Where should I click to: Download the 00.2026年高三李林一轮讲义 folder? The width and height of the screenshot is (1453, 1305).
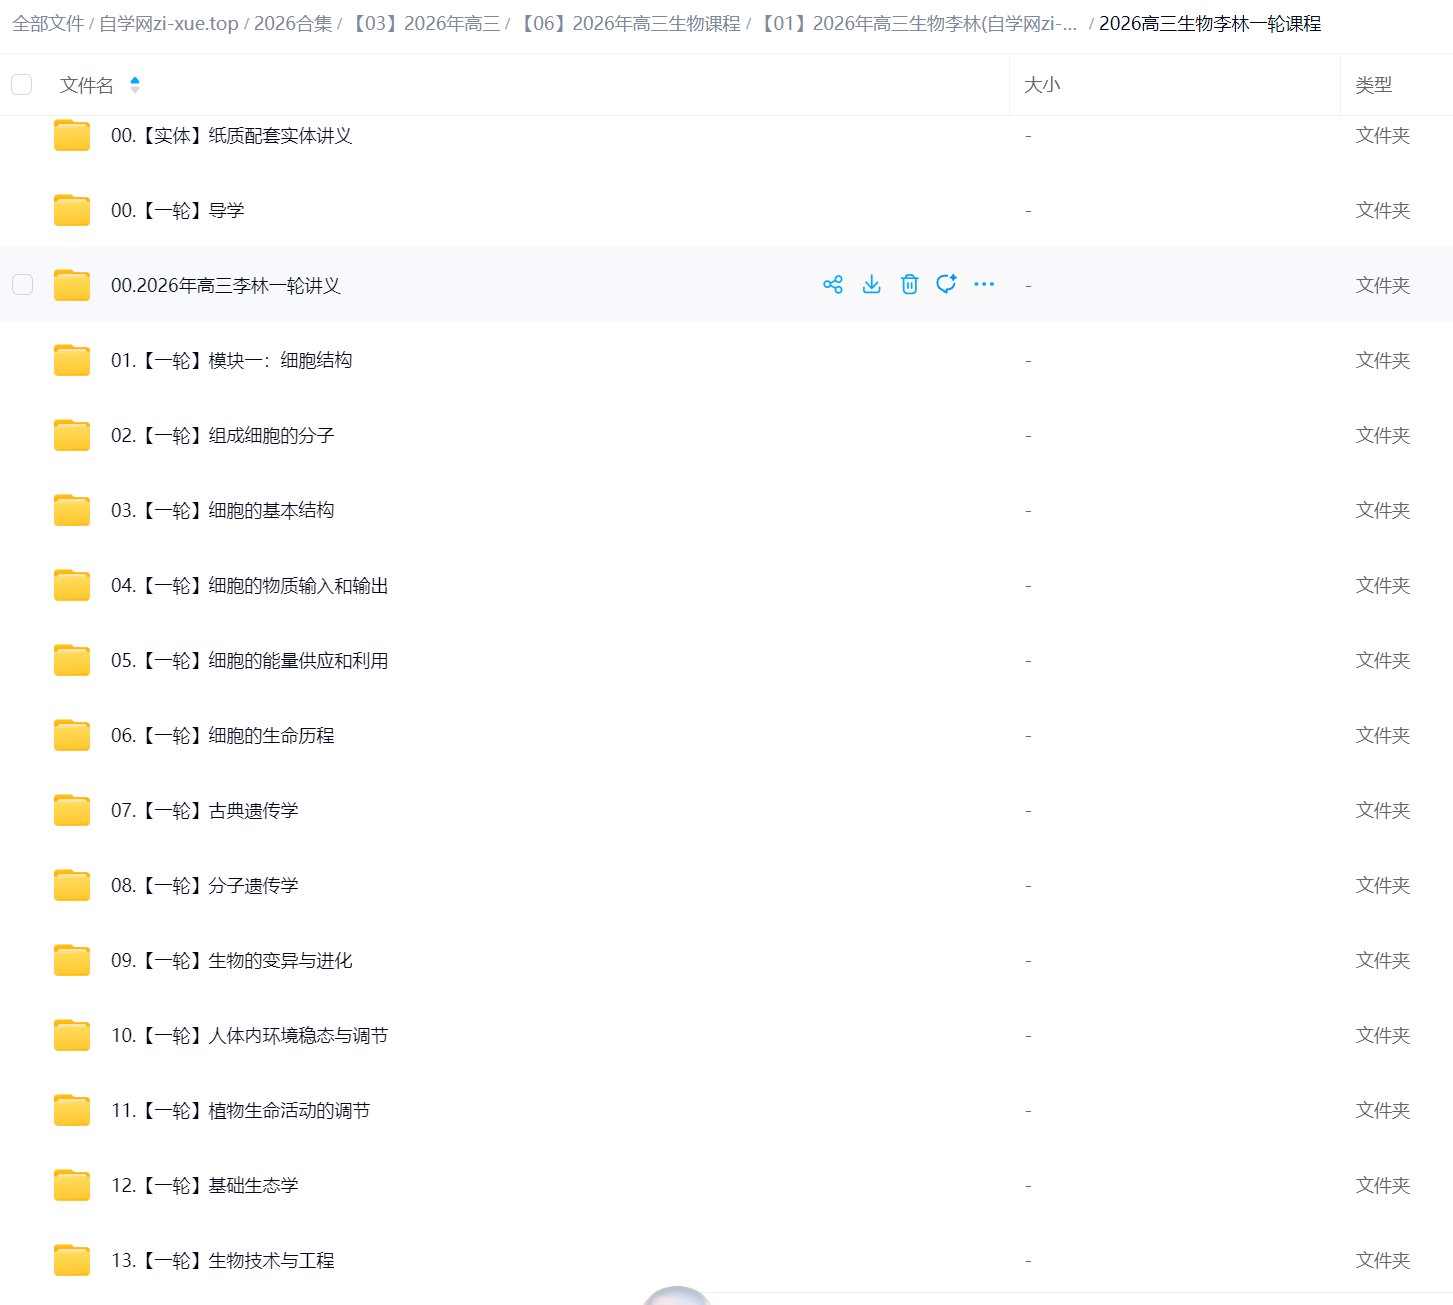click(871, 285)
